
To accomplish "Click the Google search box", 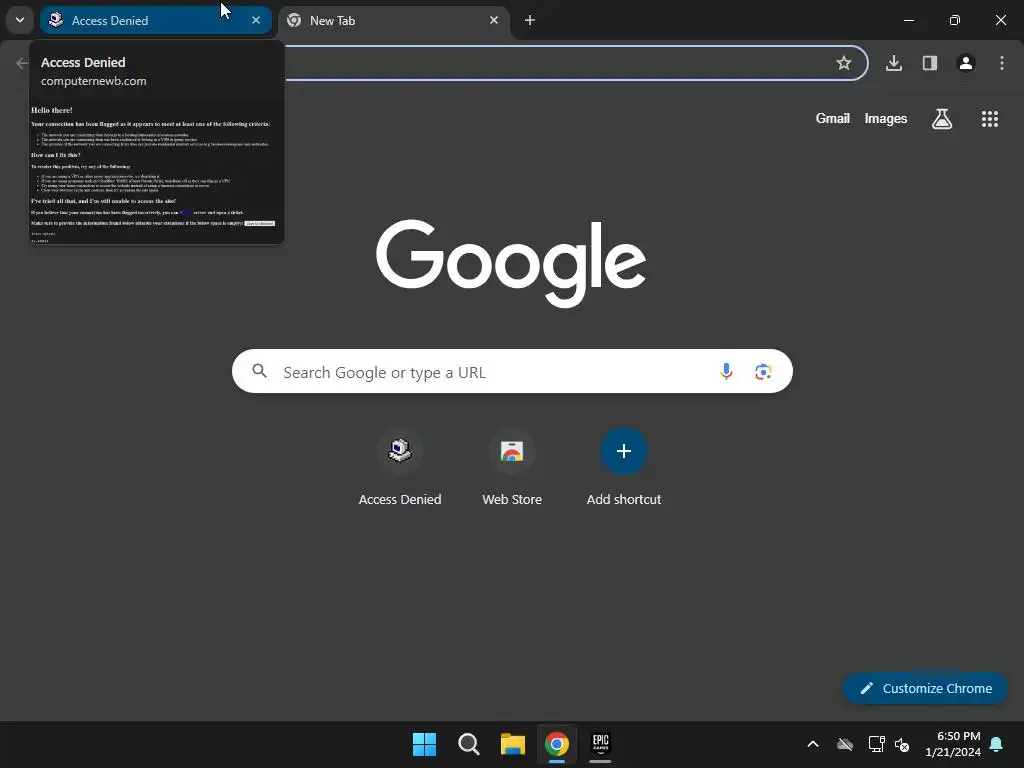I will pyautogui.click(x=512, y=372).
